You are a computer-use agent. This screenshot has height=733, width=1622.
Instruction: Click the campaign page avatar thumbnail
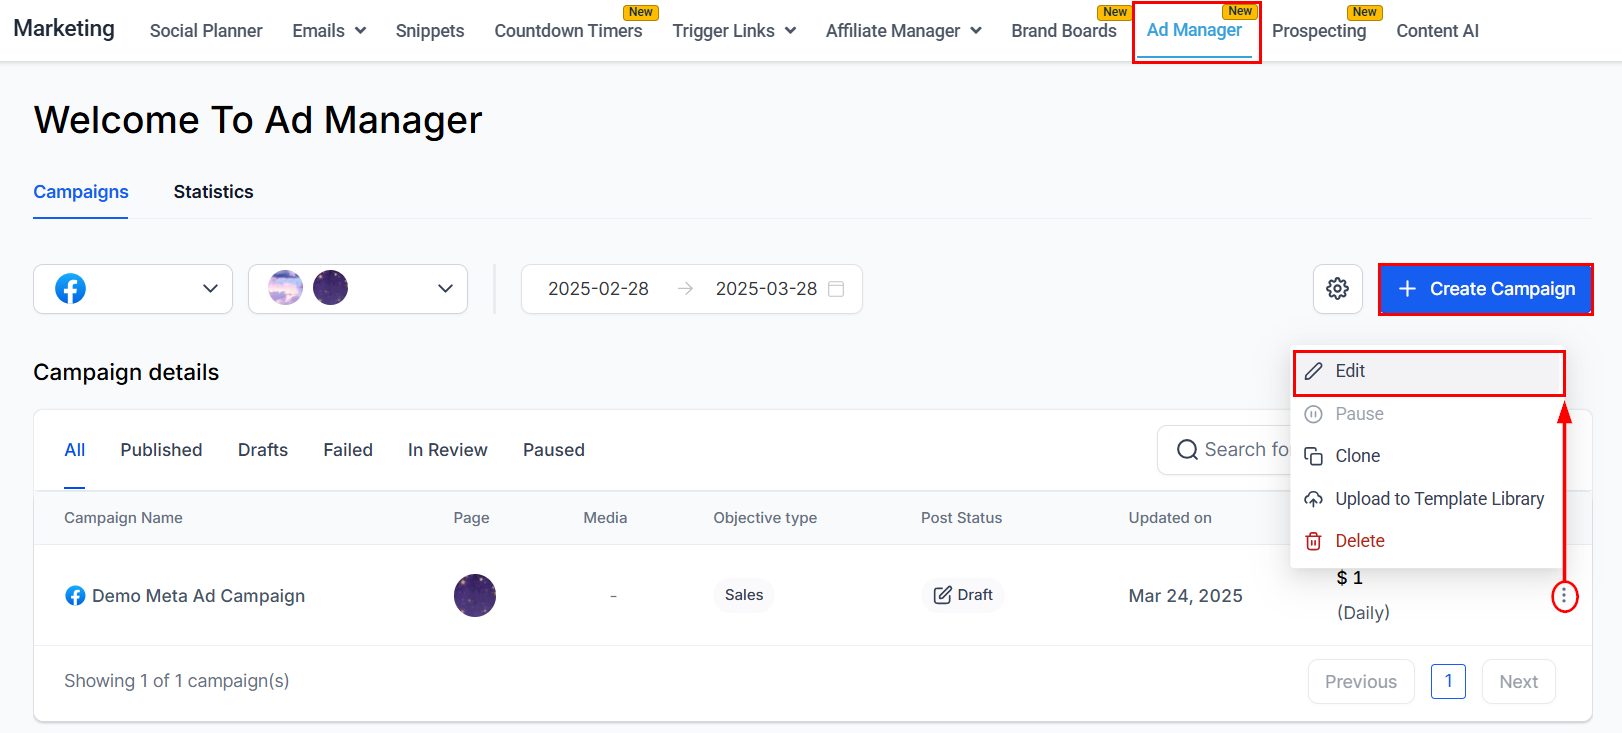click(475, 595)
